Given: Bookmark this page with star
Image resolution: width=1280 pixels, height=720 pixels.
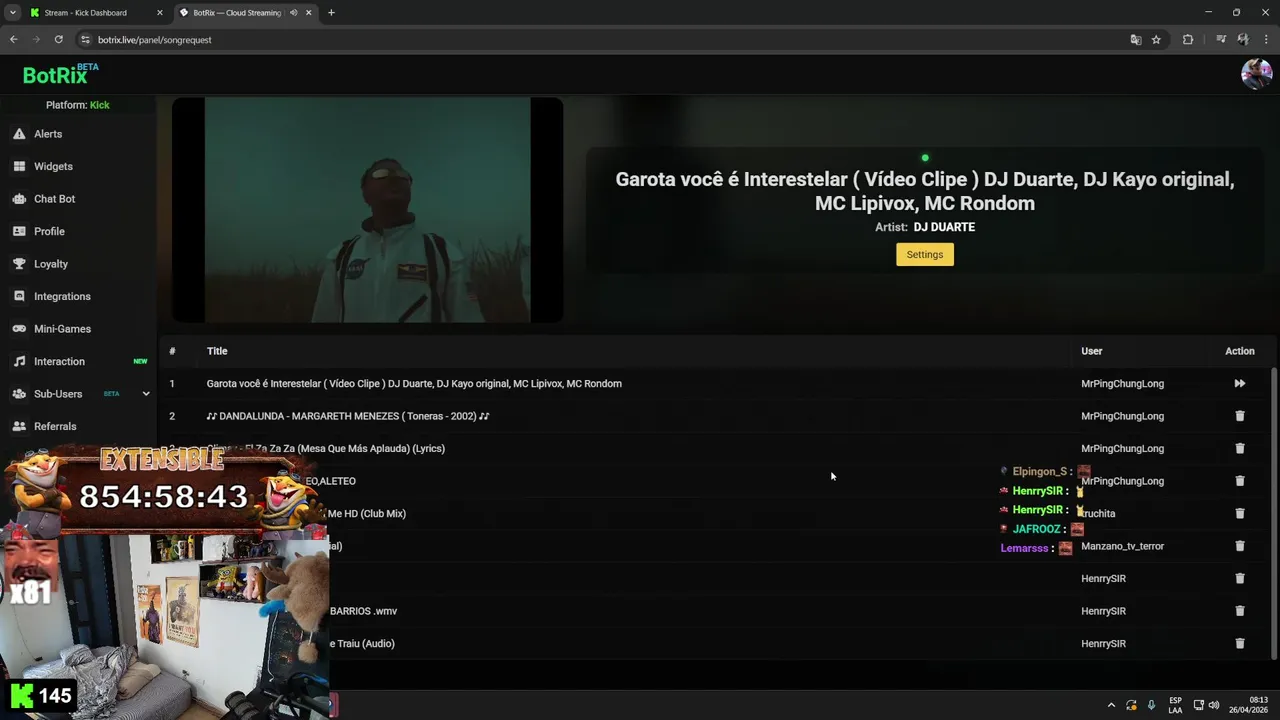Looking at the screenshot, I should tap(1156, 40).
